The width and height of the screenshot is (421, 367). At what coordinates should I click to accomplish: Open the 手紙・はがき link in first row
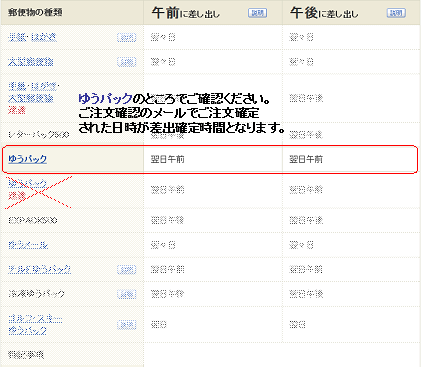coord(32,37)
